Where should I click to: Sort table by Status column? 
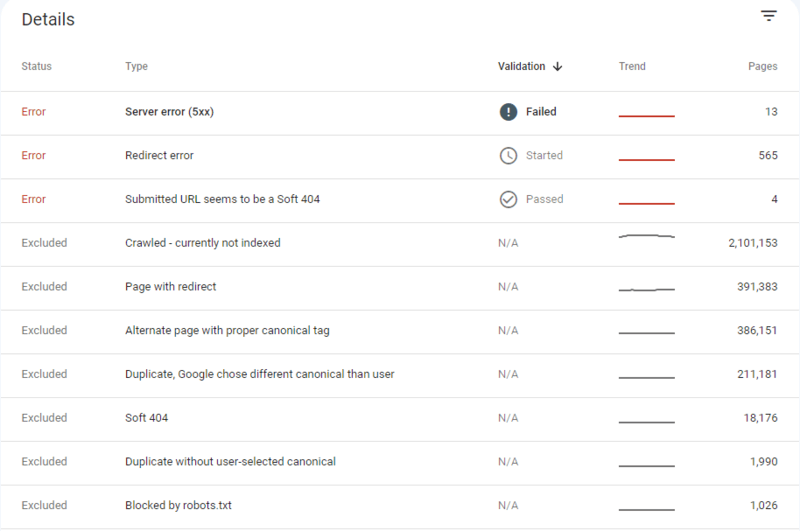tap(36, 67)
